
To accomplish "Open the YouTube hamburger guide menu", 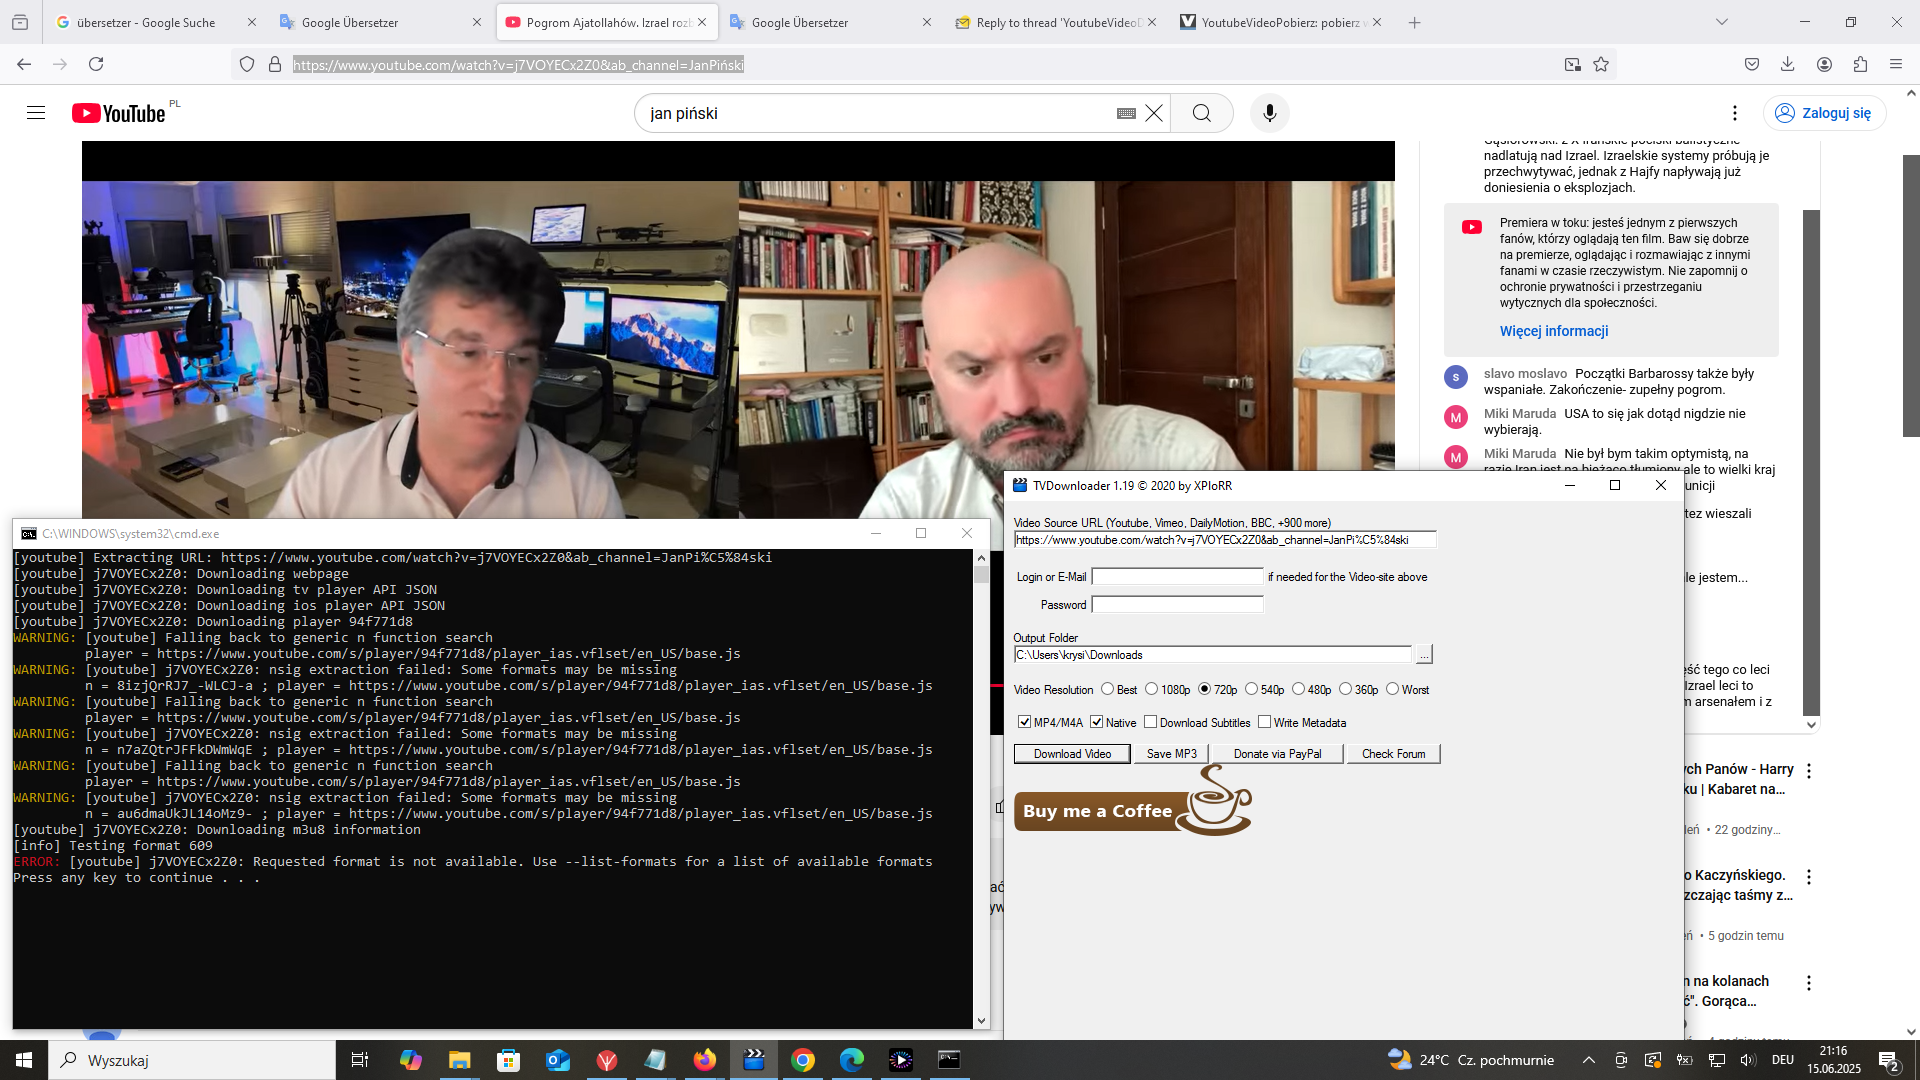I will coord(36,113).
